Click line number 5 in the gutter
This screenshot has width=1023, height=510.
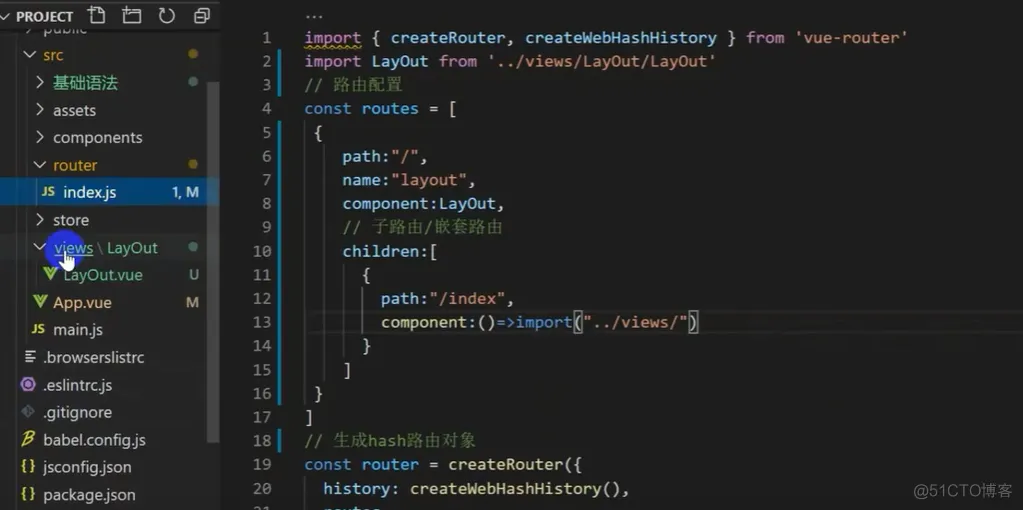(266, 132)
